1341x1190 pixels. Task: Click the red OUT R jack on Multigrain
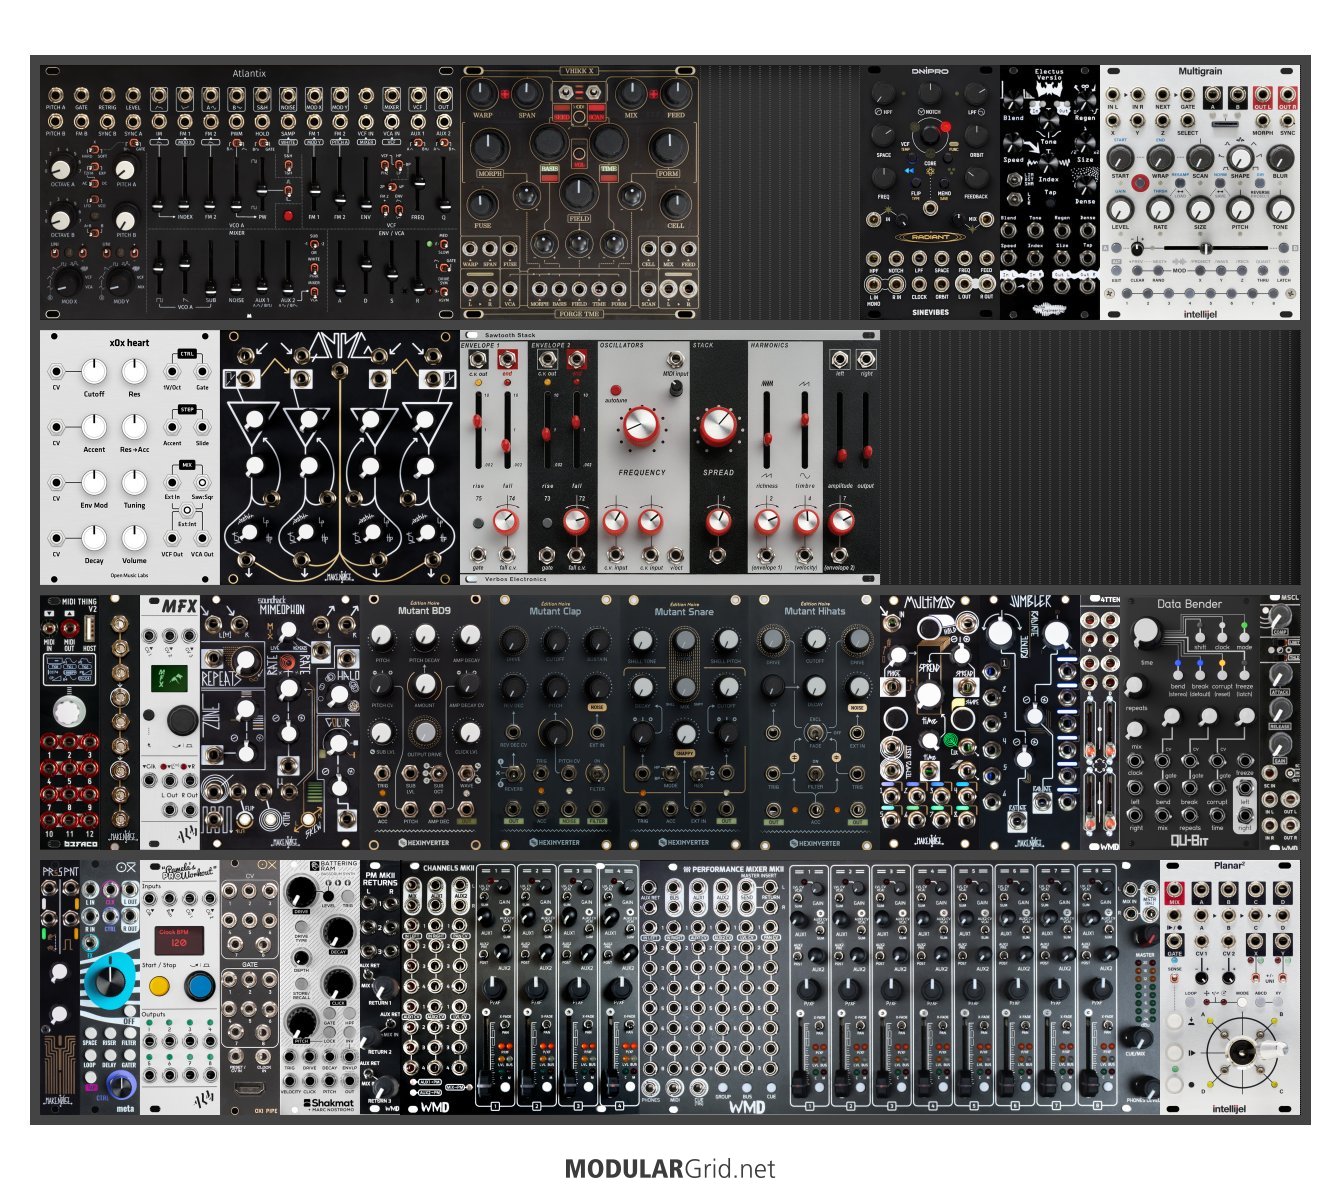(x=1285, y=95)
